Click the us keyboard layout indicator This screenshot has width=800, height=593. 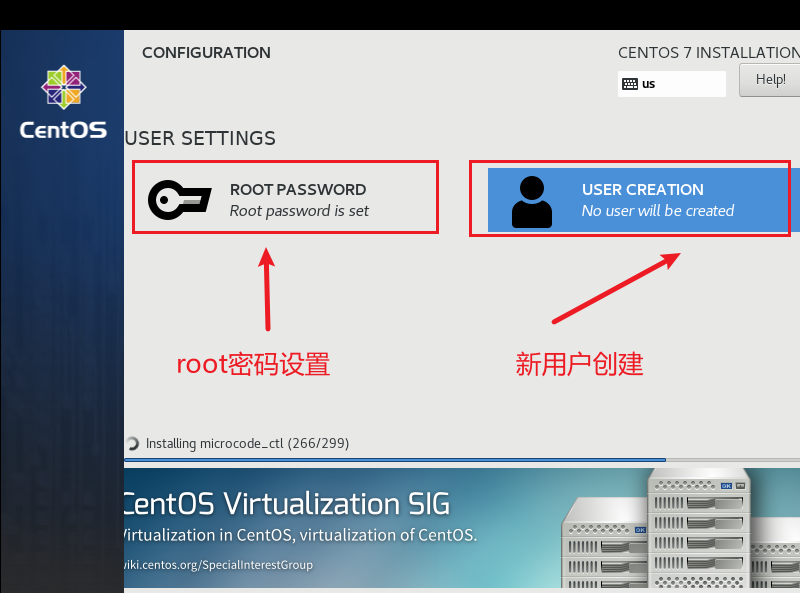pyautogui.click(x=671, y=84)
